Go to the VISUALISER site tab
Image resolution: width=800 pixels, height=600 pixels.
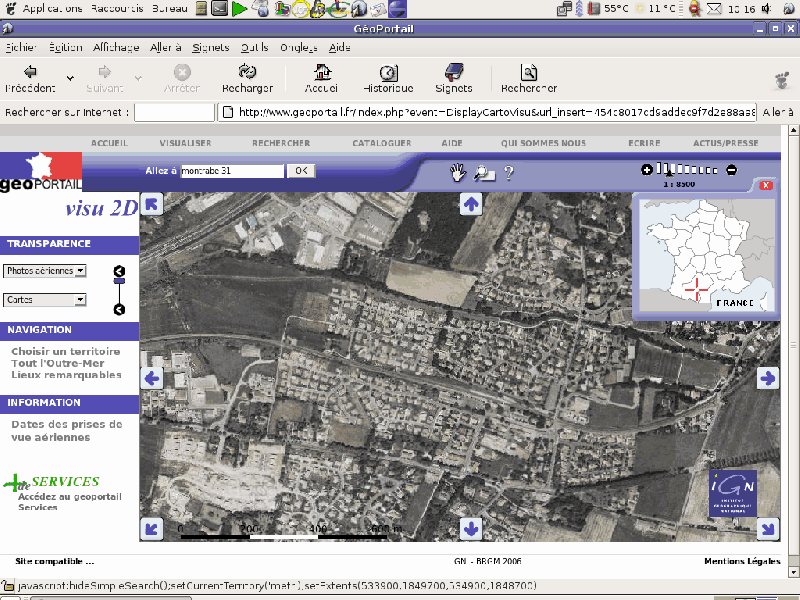pos(185,143)
